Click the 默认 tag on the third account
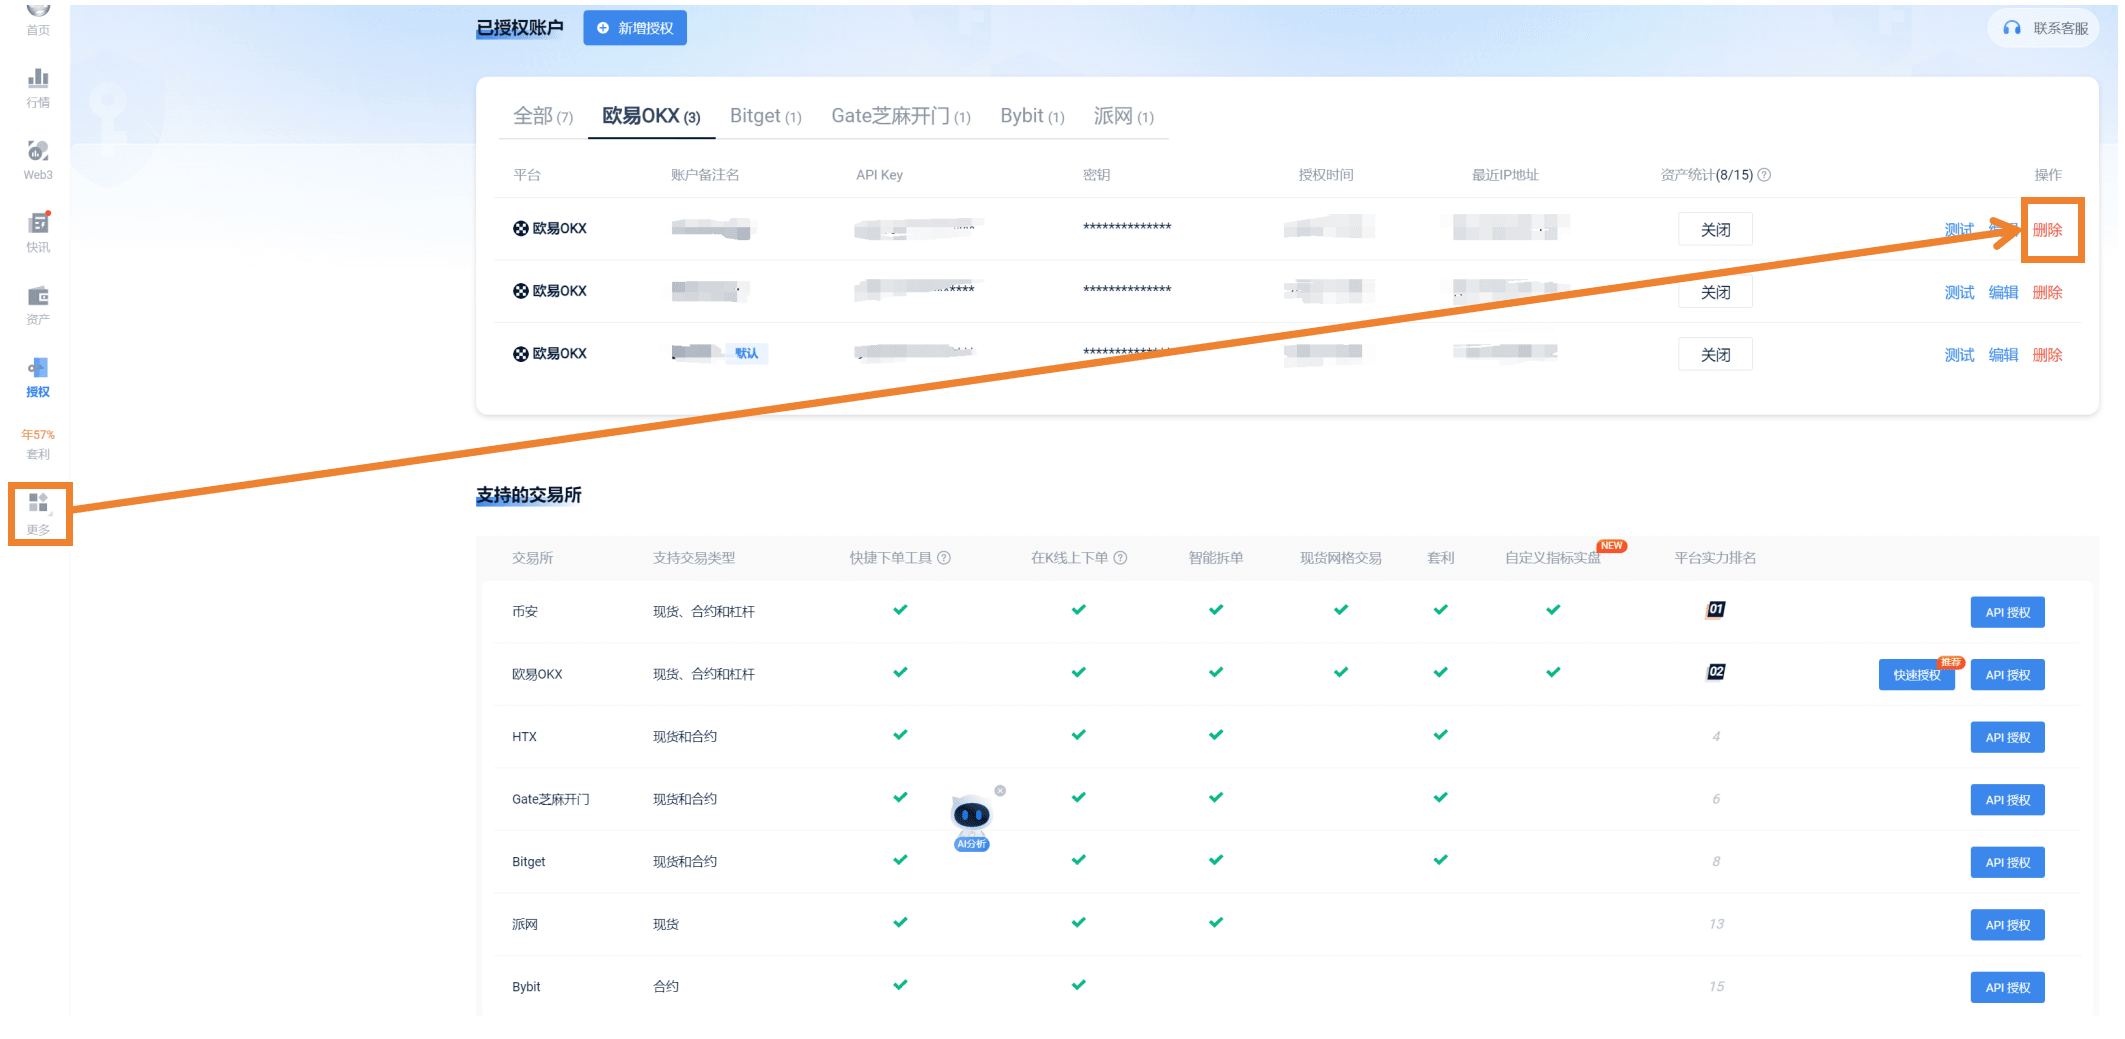Viewport: 2125px width, 1039px height. click(x=746, y=353)
